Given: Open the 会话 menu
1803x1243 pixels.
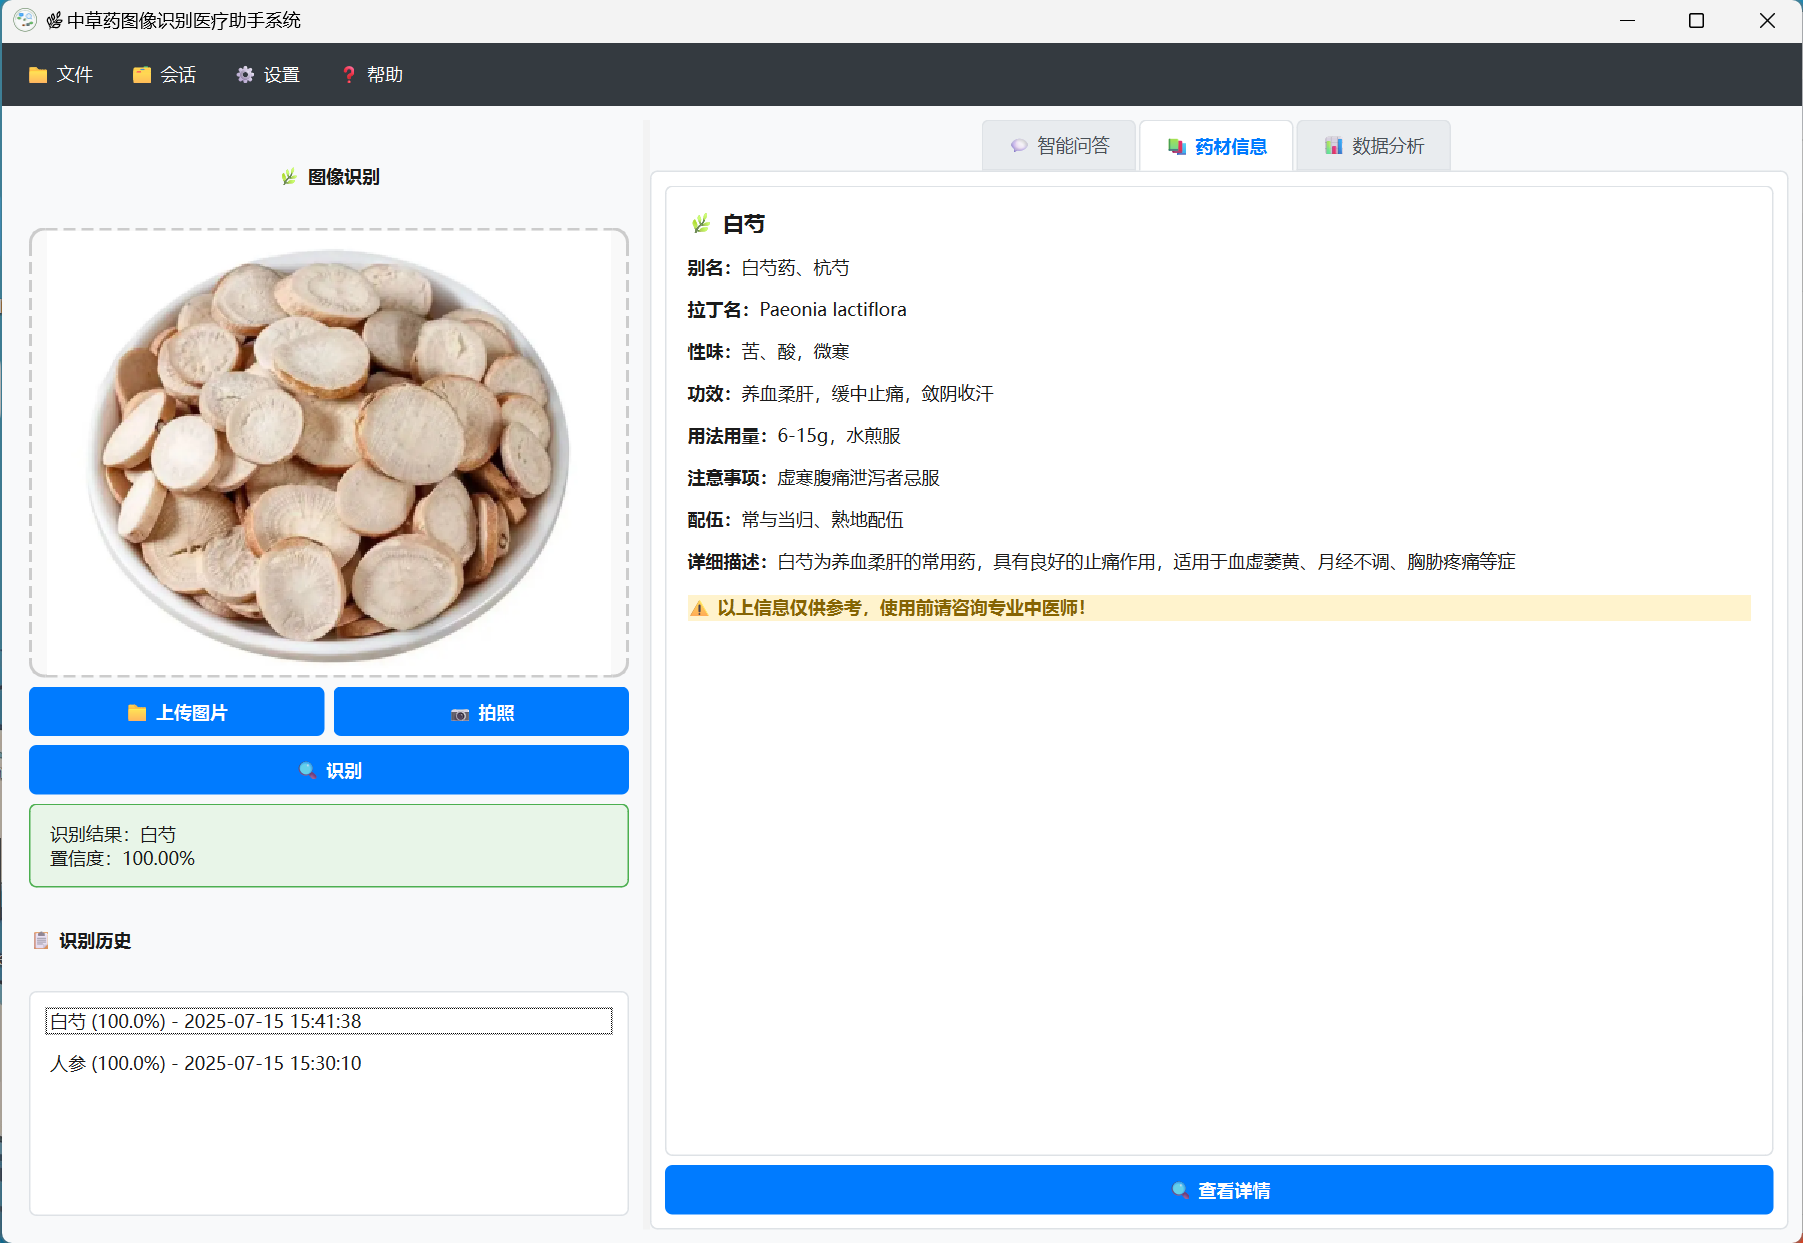Looking at the screenshot, I should (165, 75).
